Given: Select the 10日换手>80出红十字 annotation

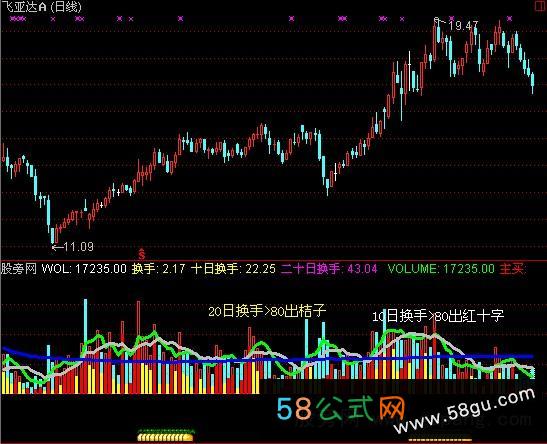Looking at the screenshot, I should 438,316.
